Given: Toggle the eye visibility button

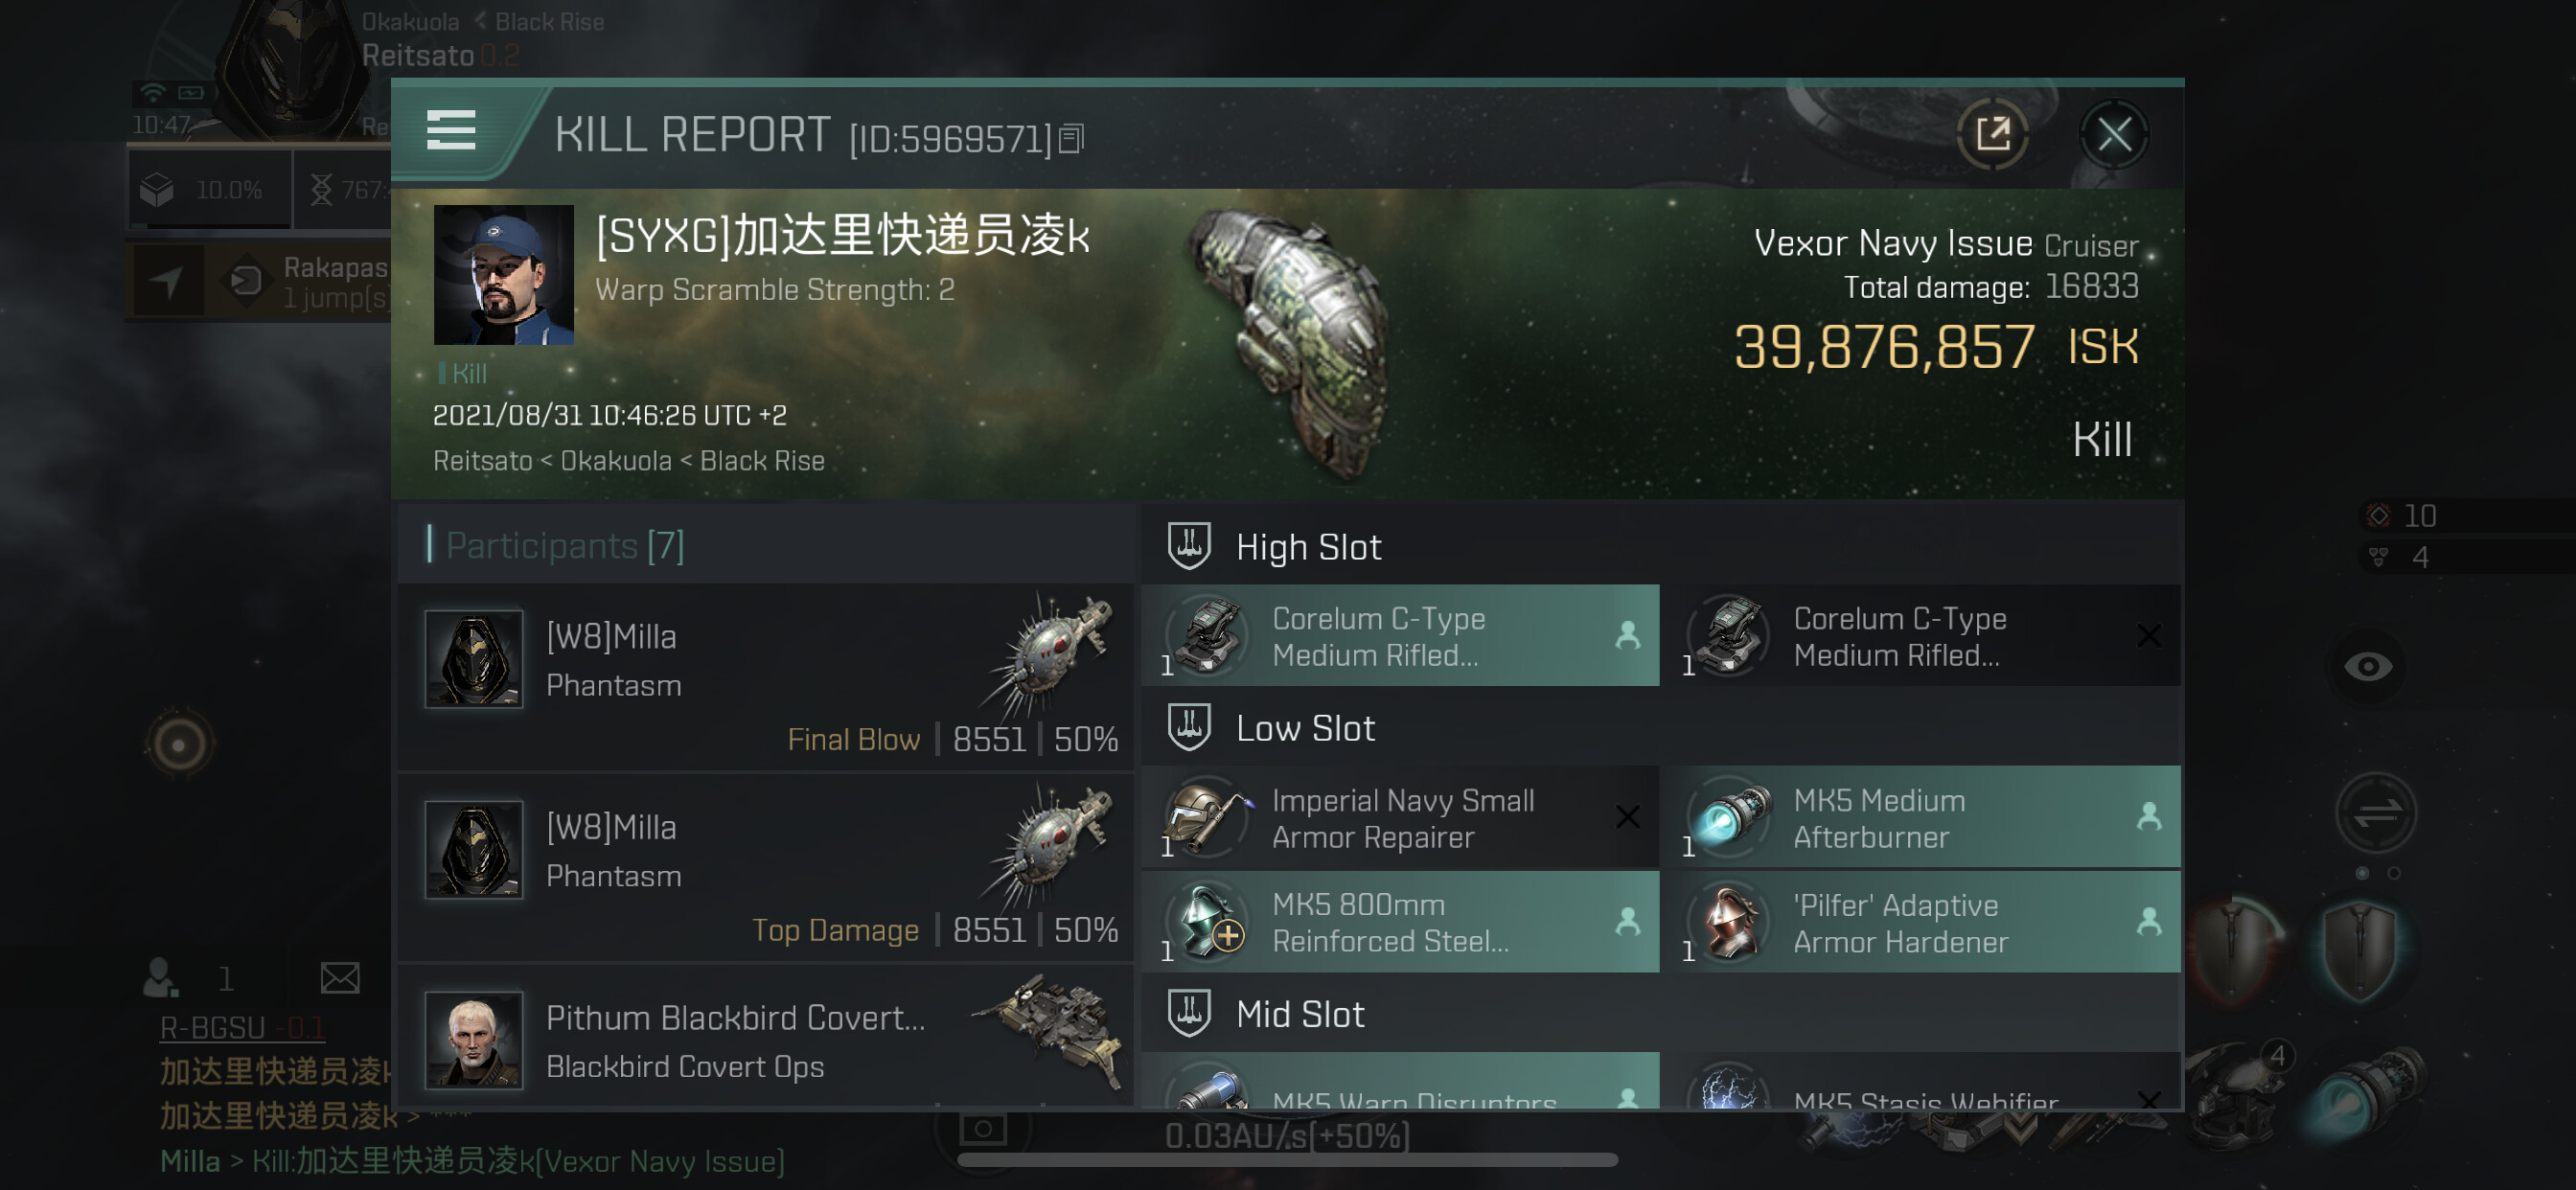Looking at the screenshot, I should 2367,666.
